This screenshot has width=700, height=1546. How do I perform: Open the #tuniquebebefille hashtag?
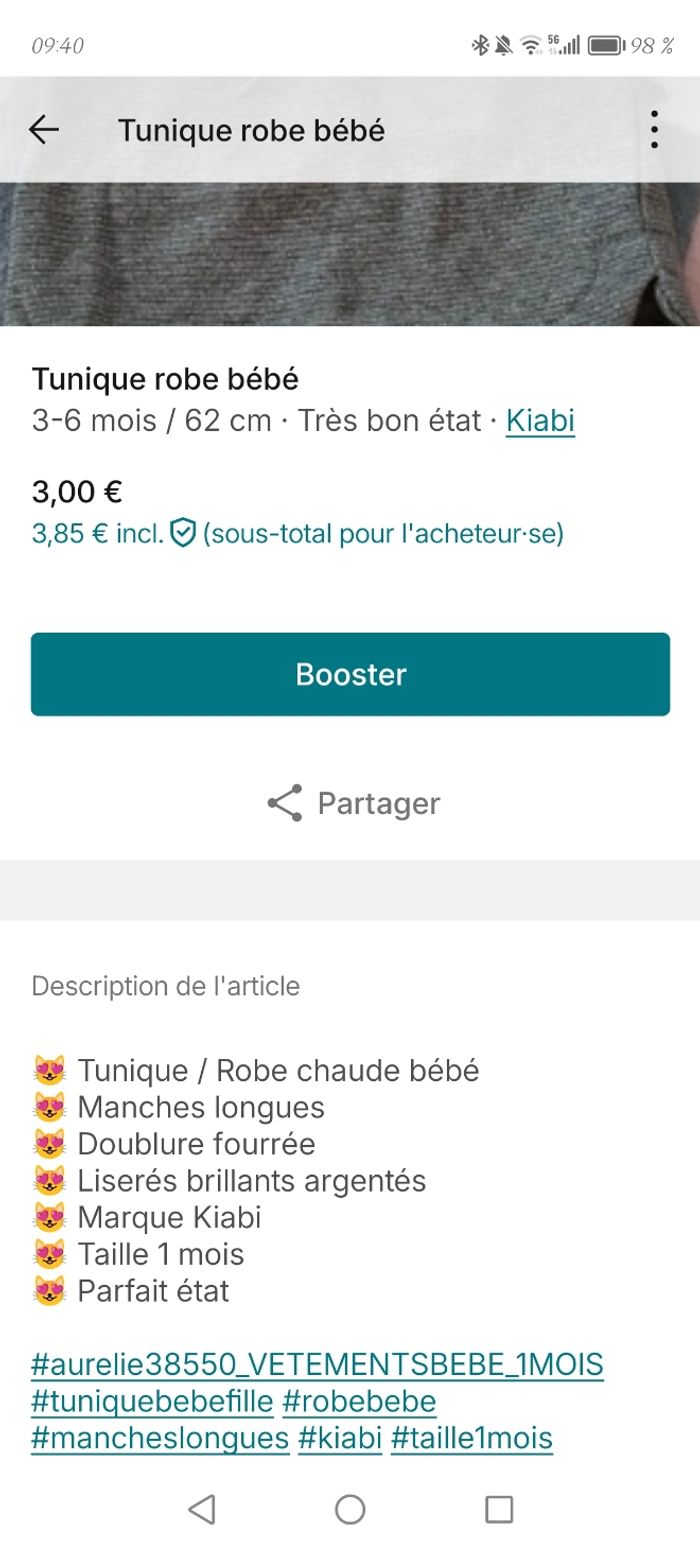tap(152, 1401)
